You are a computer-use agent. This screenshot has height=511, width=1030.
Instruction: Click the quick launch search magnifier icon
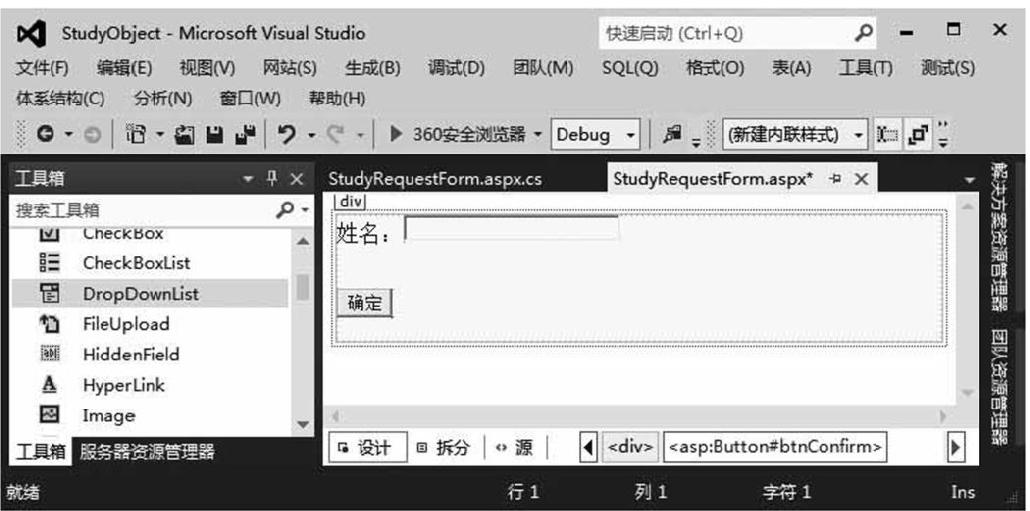[866, 32]
